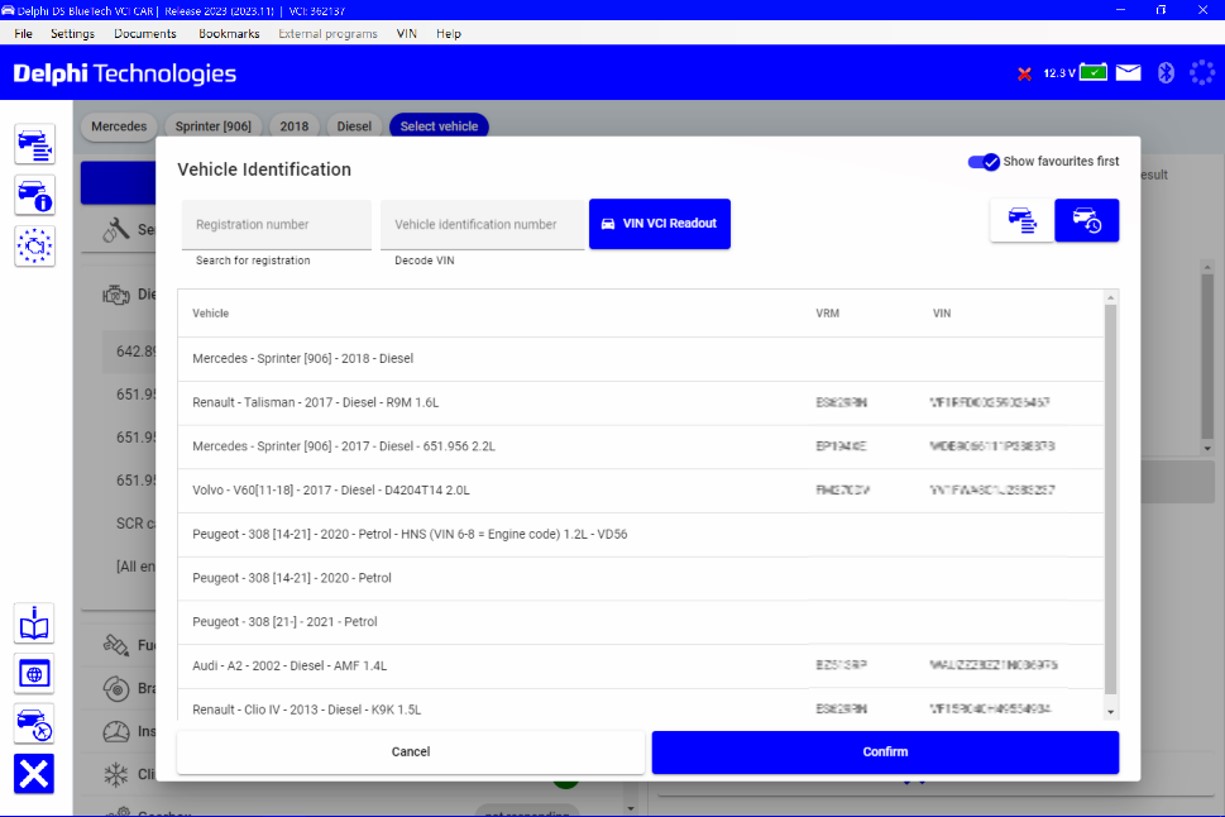This screenshot has width=1225, height=817.
Task: Select Peugeot 308 [14-21] 2020 HNS row
Action: pyautogui.click(x=641, y=535)
